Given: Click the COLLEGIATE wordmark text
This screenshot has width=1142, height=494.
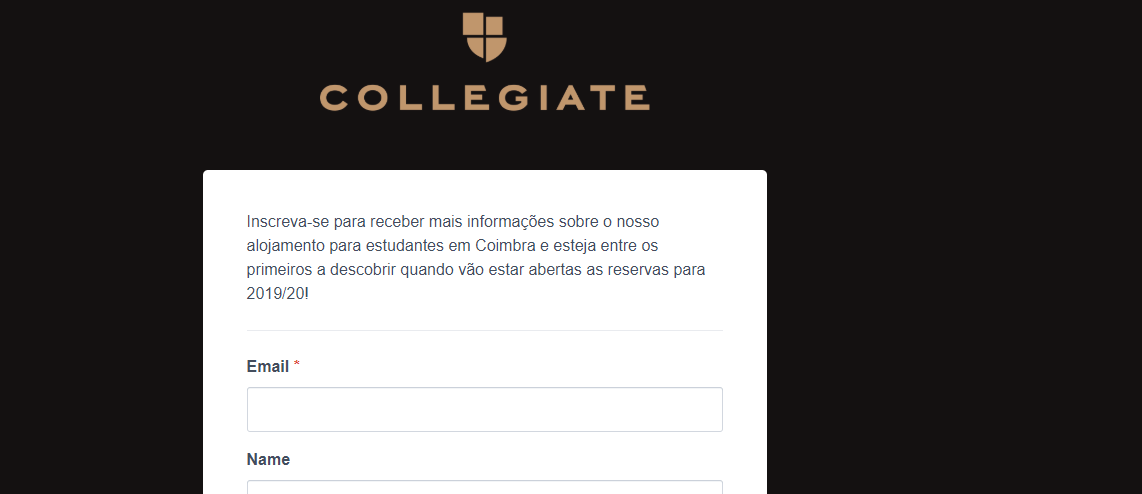Looking at the screenshot, I should 484,98.
